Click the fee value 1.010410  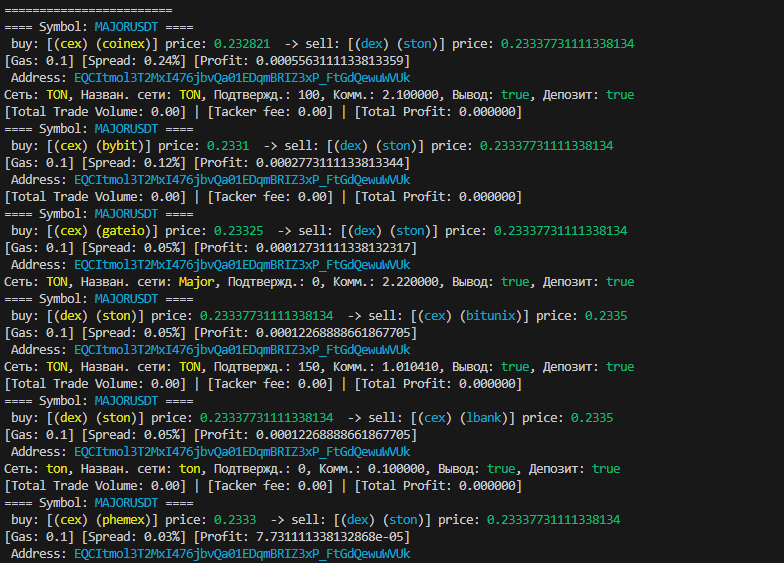coord(410,367)
